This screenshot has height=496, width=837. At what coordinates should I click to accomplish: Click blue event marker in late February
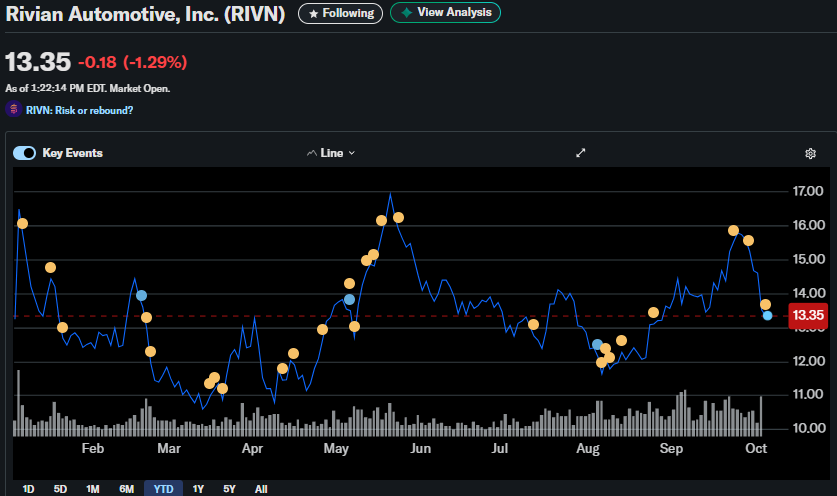141,296
